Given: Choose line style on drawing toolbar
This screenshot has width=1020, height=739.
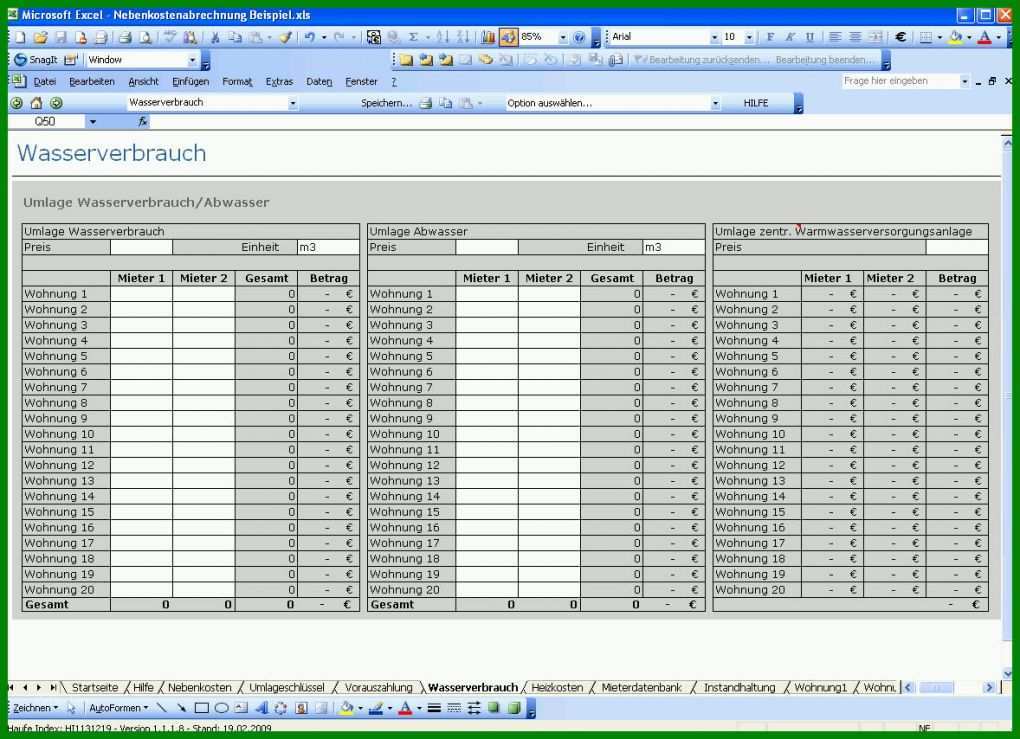Looking at the screenshot, I should pyautogui.click(x=434, y=708).
